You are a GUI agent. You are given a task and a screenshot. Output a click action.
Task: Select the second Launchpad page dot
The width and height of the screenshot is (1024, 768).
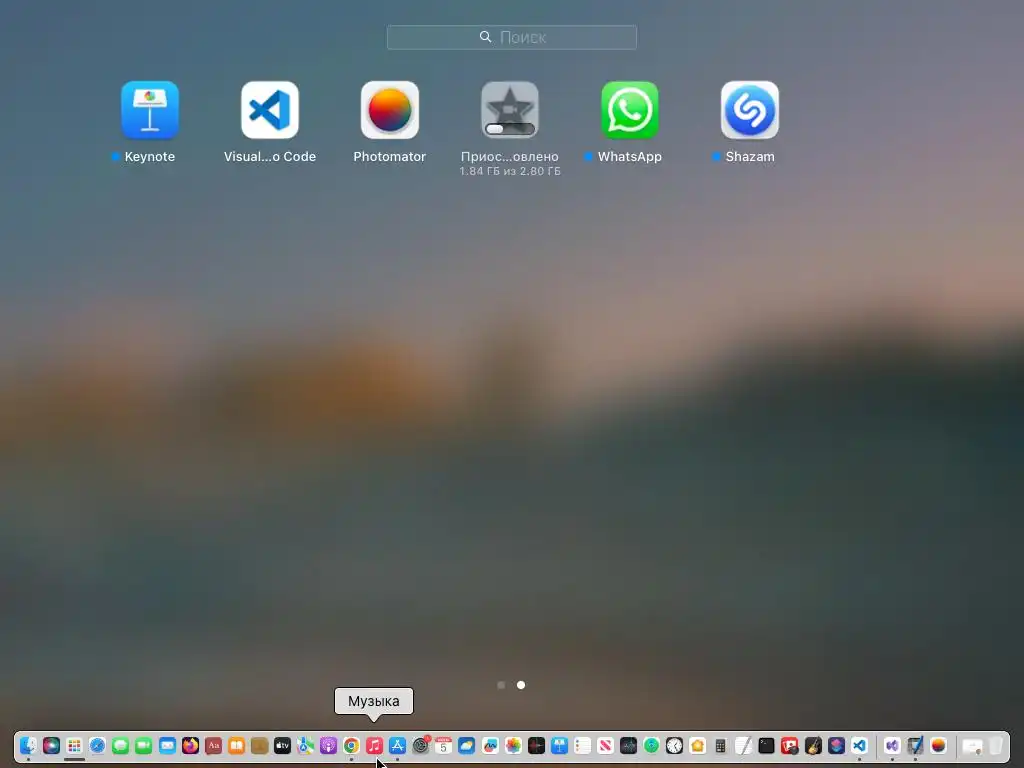[521, 685]
